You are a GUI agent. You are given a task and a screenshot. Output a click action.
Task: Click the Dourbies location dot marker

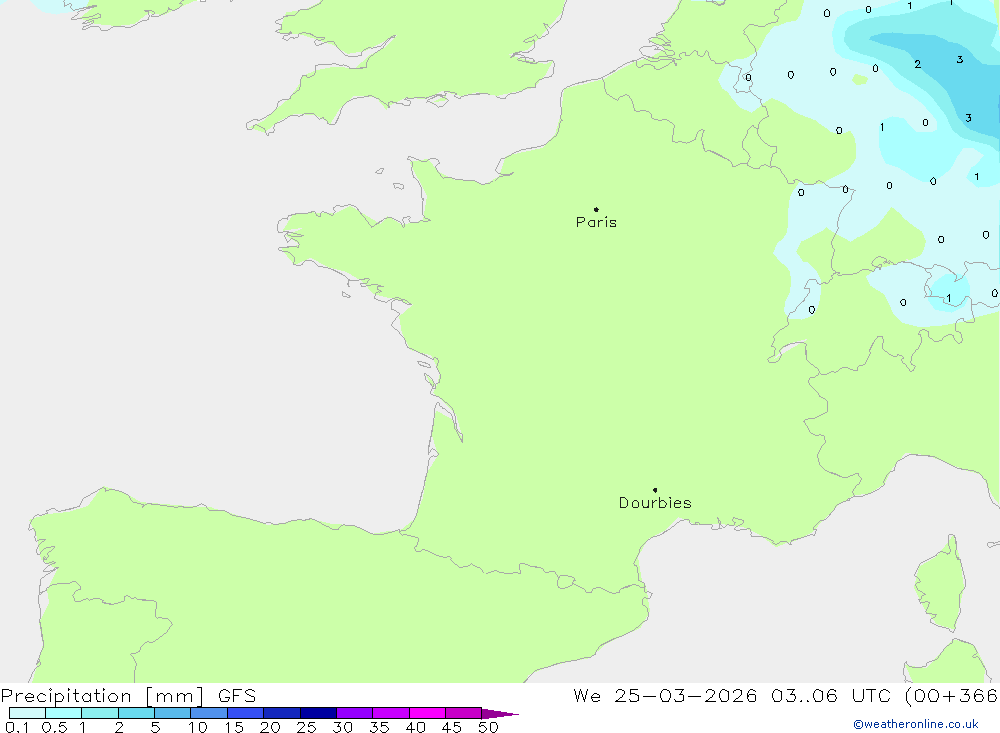point(655,490)
